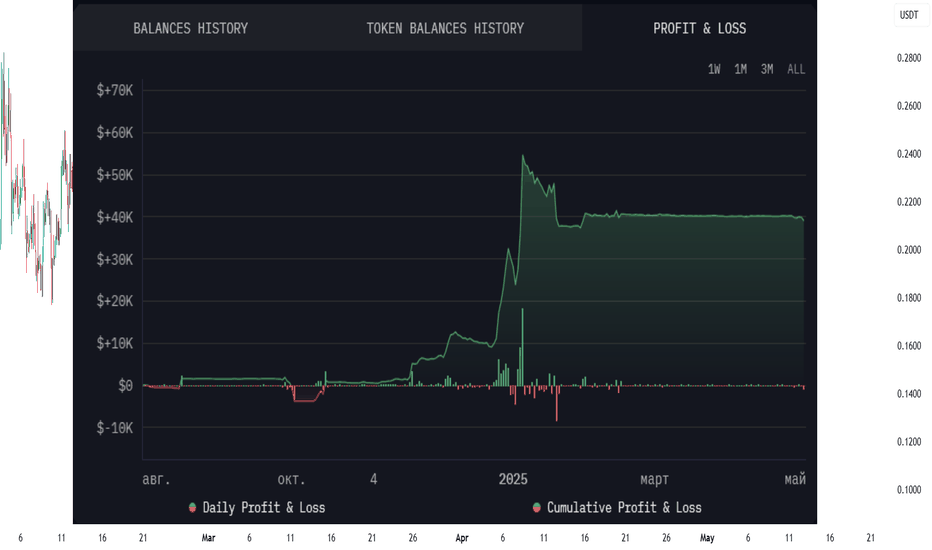The width and height of the screenshot is (932, 550).
Task: Click the $+50K axis label
Action: pyautogui.click(x=115, y=175)
